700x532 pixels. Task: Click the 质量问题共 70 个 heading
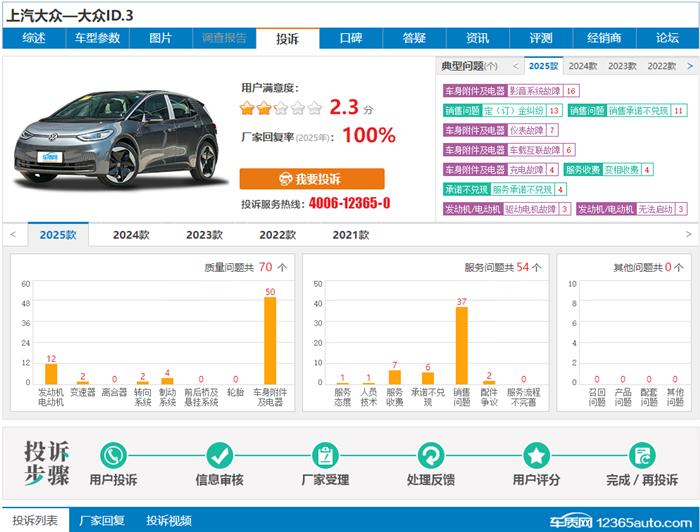[246, 267]
